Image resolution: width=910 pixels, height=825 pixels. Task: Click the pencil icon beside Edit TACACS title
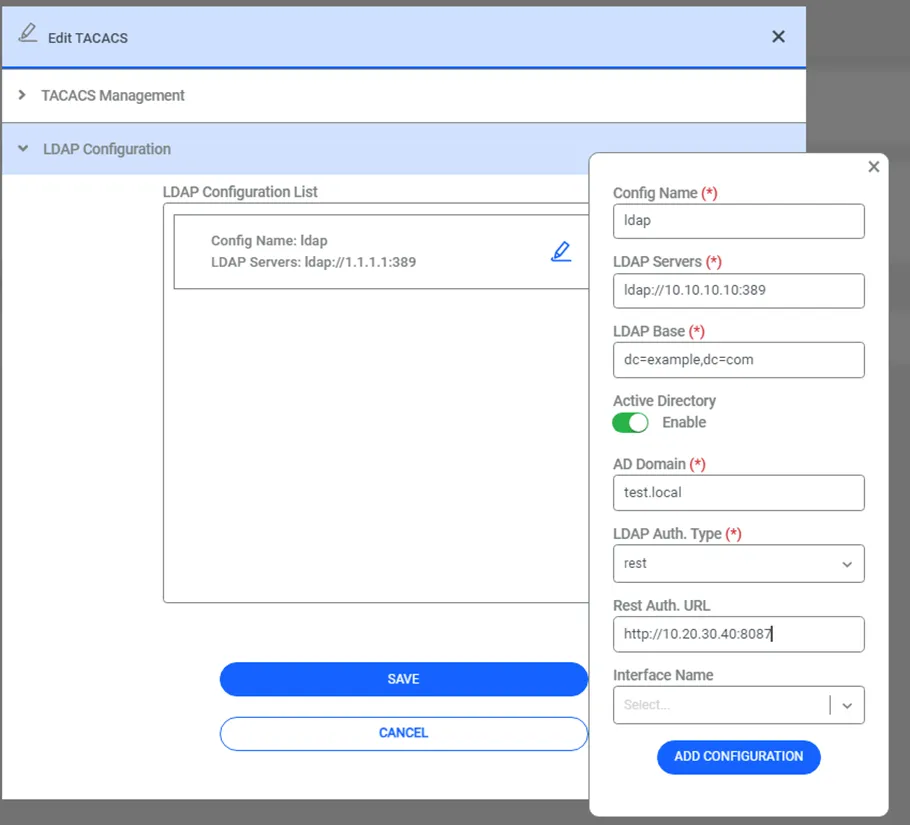[x=27, y=33]
